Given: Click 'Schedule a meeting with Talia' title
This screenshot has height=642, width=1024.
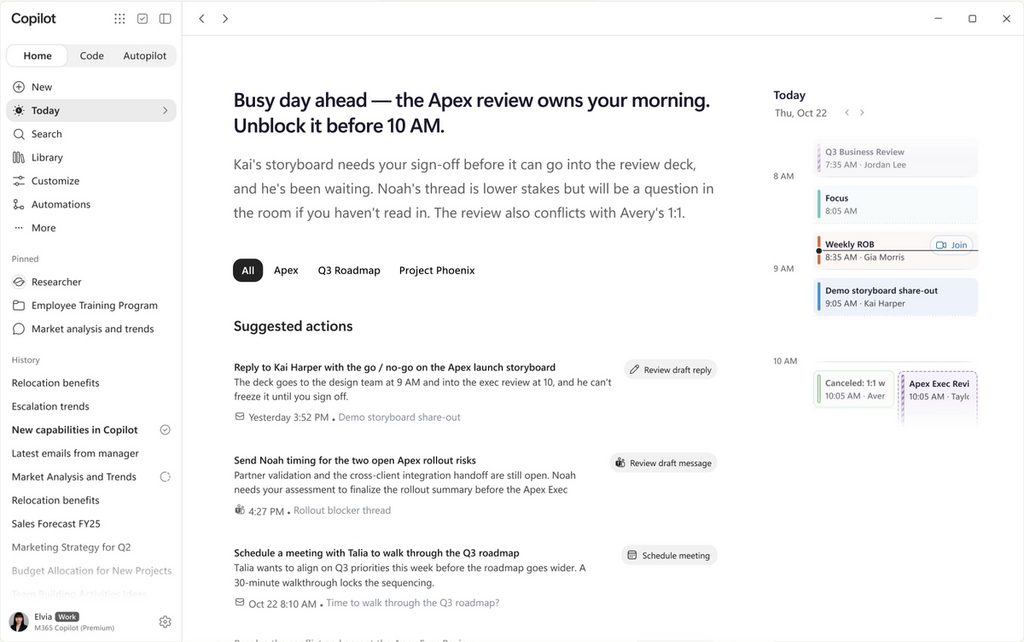Looking at the screenshot, I should pos(376,553).
